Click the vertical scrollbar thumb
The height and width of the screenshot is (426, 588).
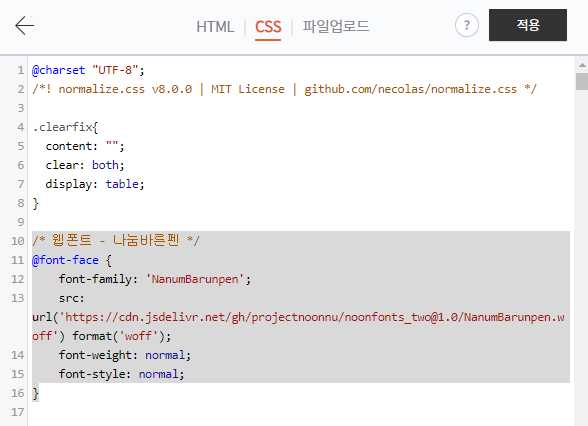[582, 81]
